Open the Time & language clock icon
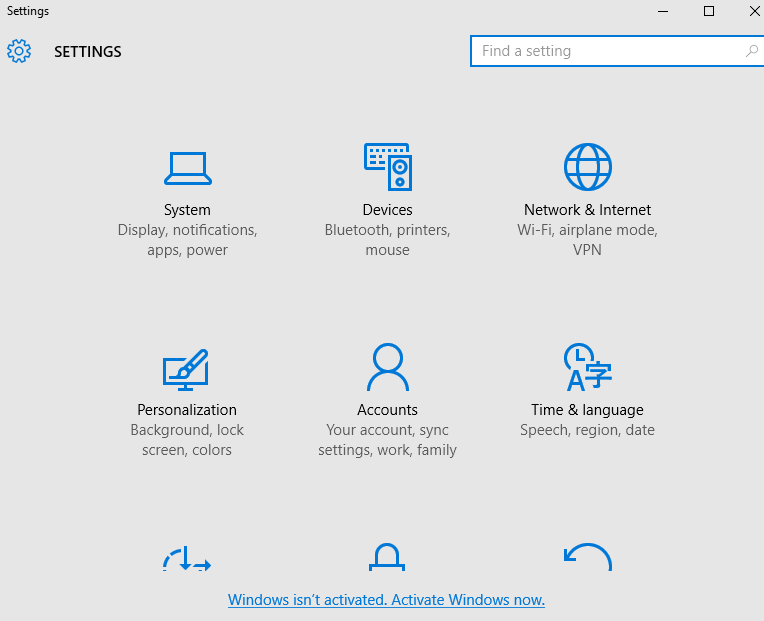764x621 pixels. pyautogui.click(x=588, y=367)
